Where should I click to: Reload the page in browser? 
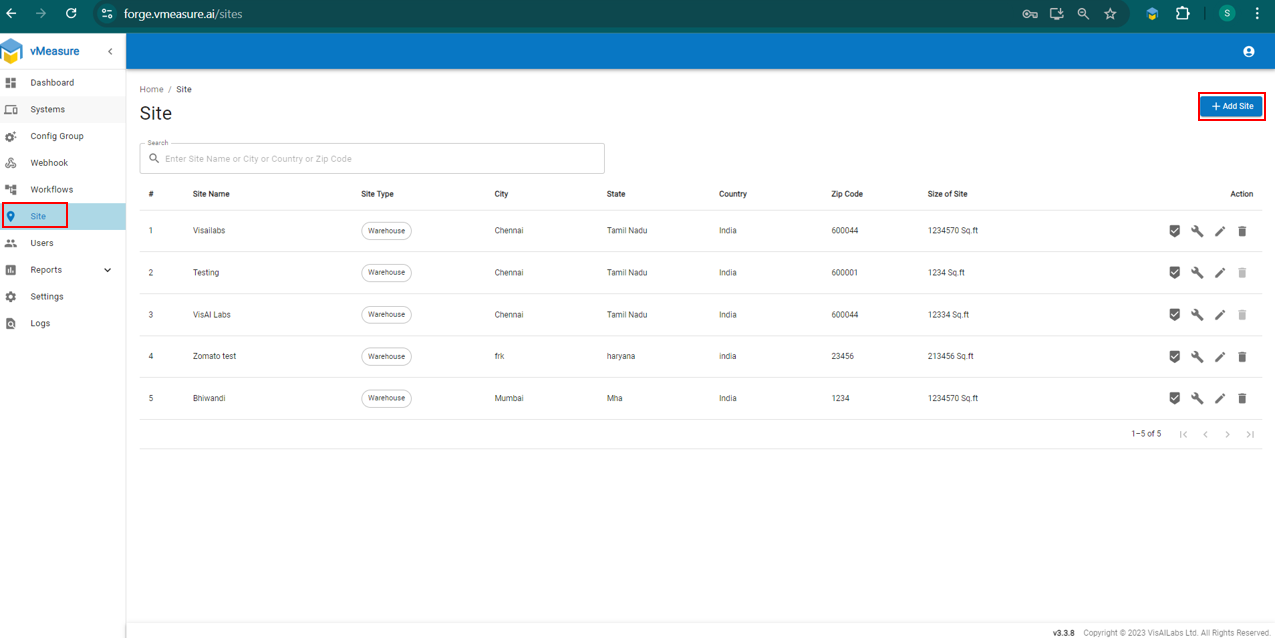pos(71,14)
